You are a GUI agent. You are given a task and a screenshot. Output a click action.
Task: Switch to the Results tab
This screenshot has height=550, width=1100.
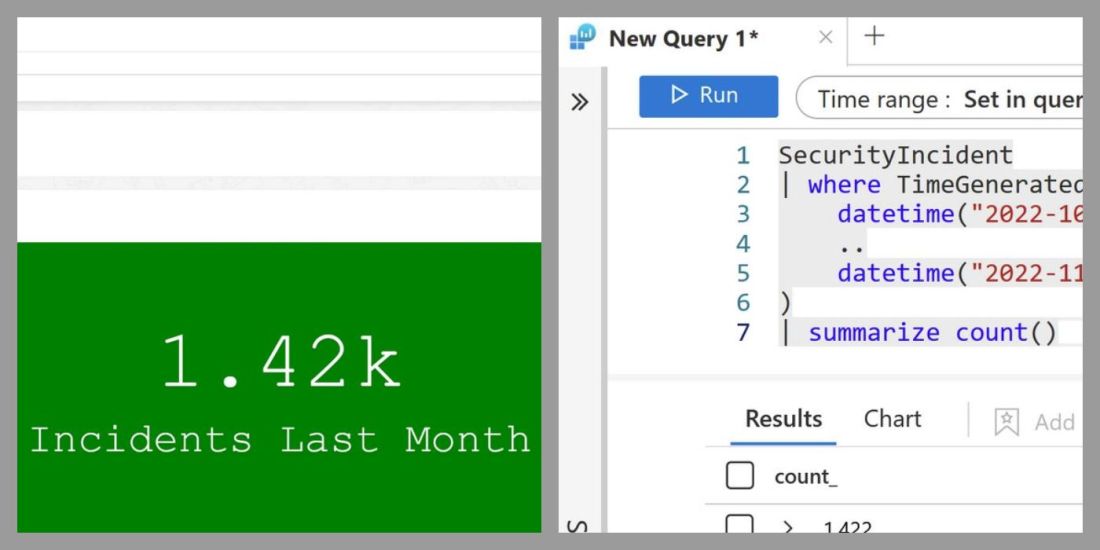783,419
